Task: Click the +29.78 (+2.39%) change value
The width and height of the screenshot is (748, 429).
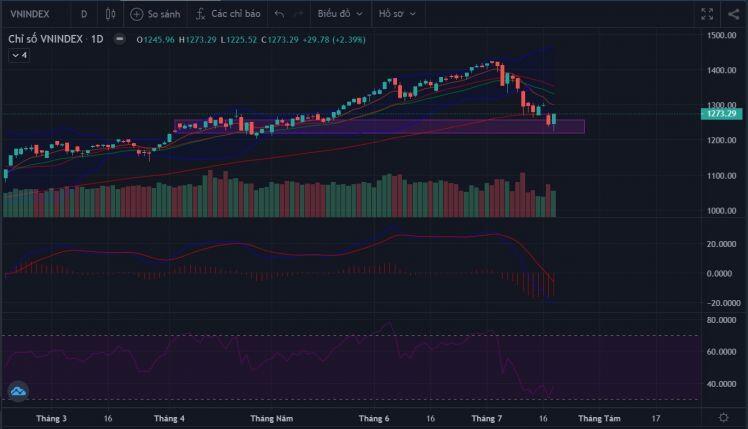Action: [x=334, y=40]
